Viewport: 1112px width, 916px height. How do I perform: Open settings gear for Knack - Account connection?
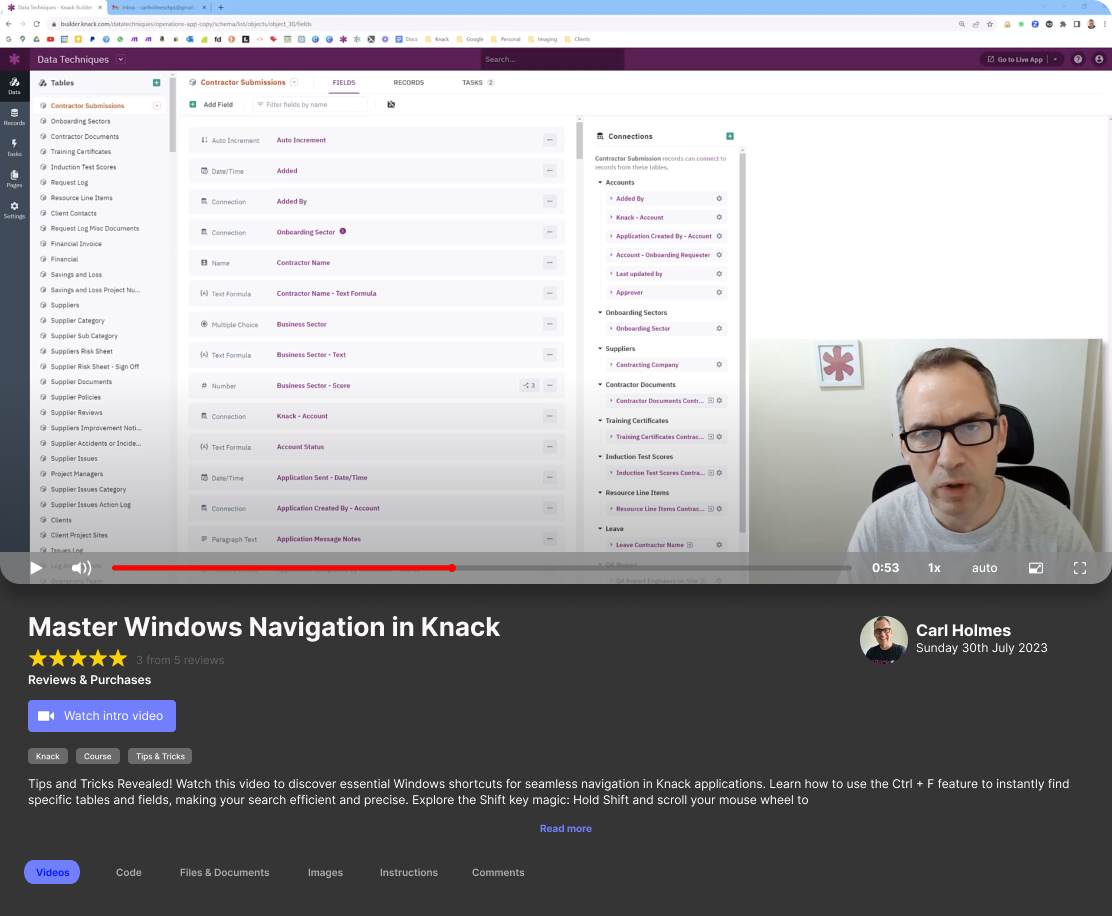pyautogui.click(x=719, y=217)
